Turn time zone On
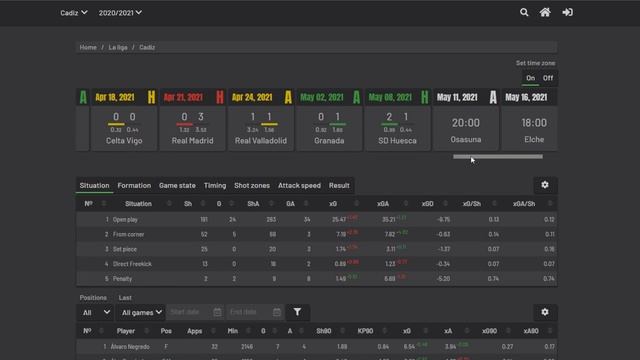The width and height of the screenshot is (640, 360). point(530,78)
